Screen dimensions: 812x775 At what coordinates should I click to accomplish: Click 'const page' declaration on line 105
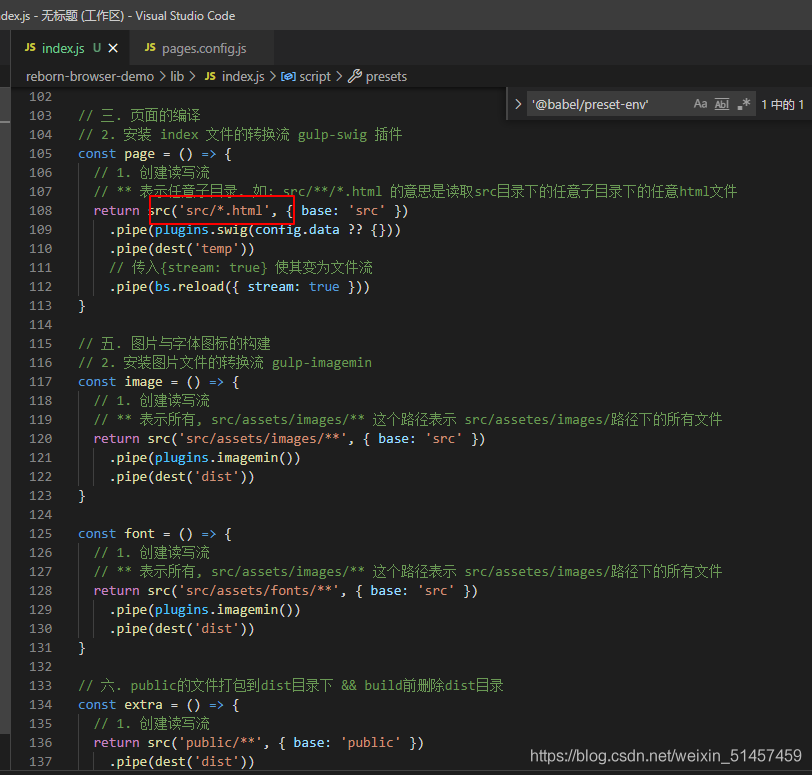117,154
